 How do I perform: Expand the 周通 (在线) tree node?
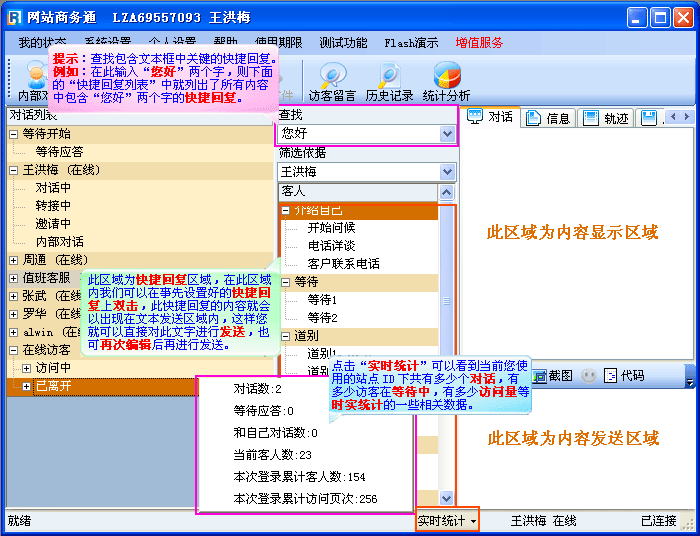[14, 260]
